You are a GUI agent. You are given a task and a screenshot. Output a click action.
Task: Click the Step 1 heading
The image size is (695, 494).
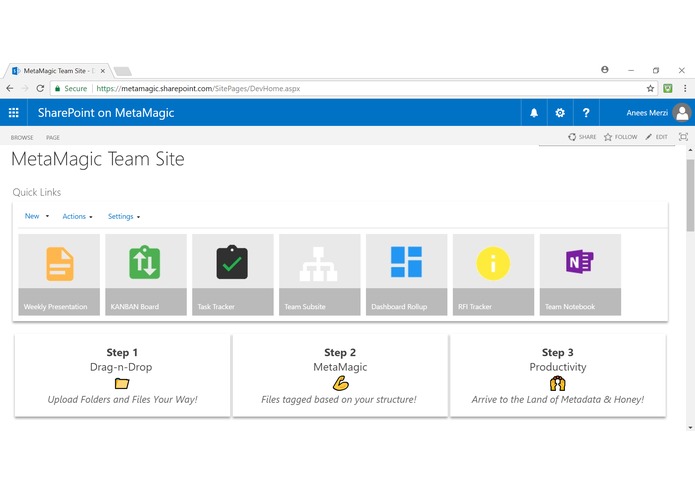(x=122, y=353)
